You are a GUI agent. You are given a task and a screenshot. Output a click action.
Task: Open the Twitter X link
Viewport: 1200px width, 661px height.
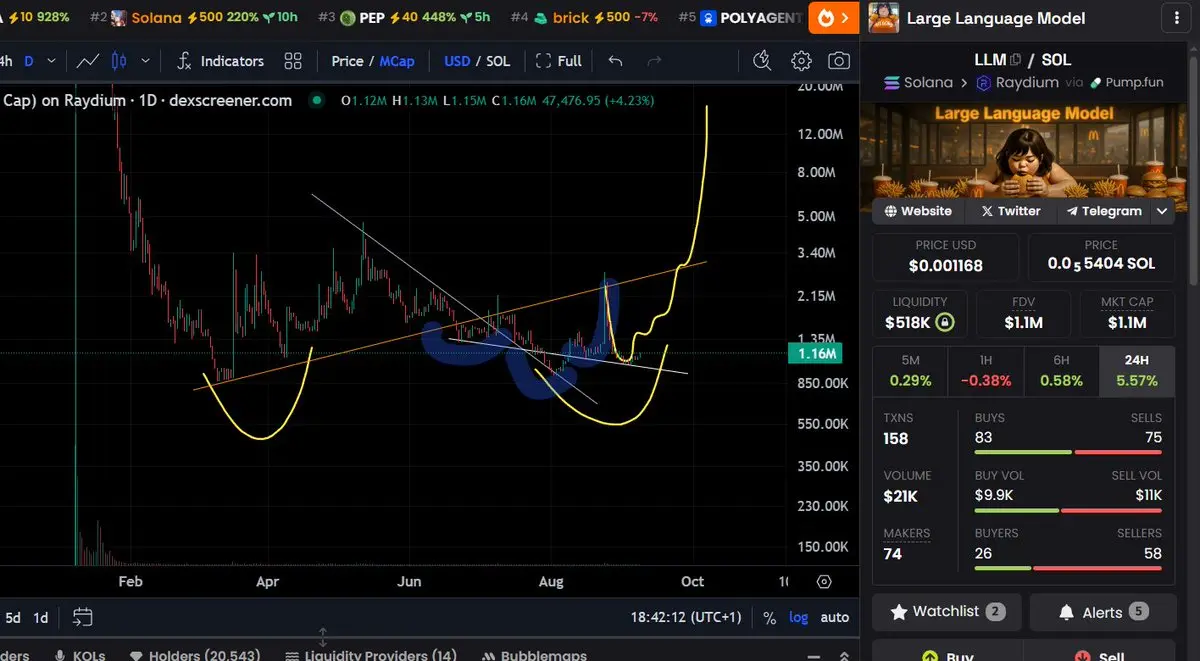coord(1011,211)
